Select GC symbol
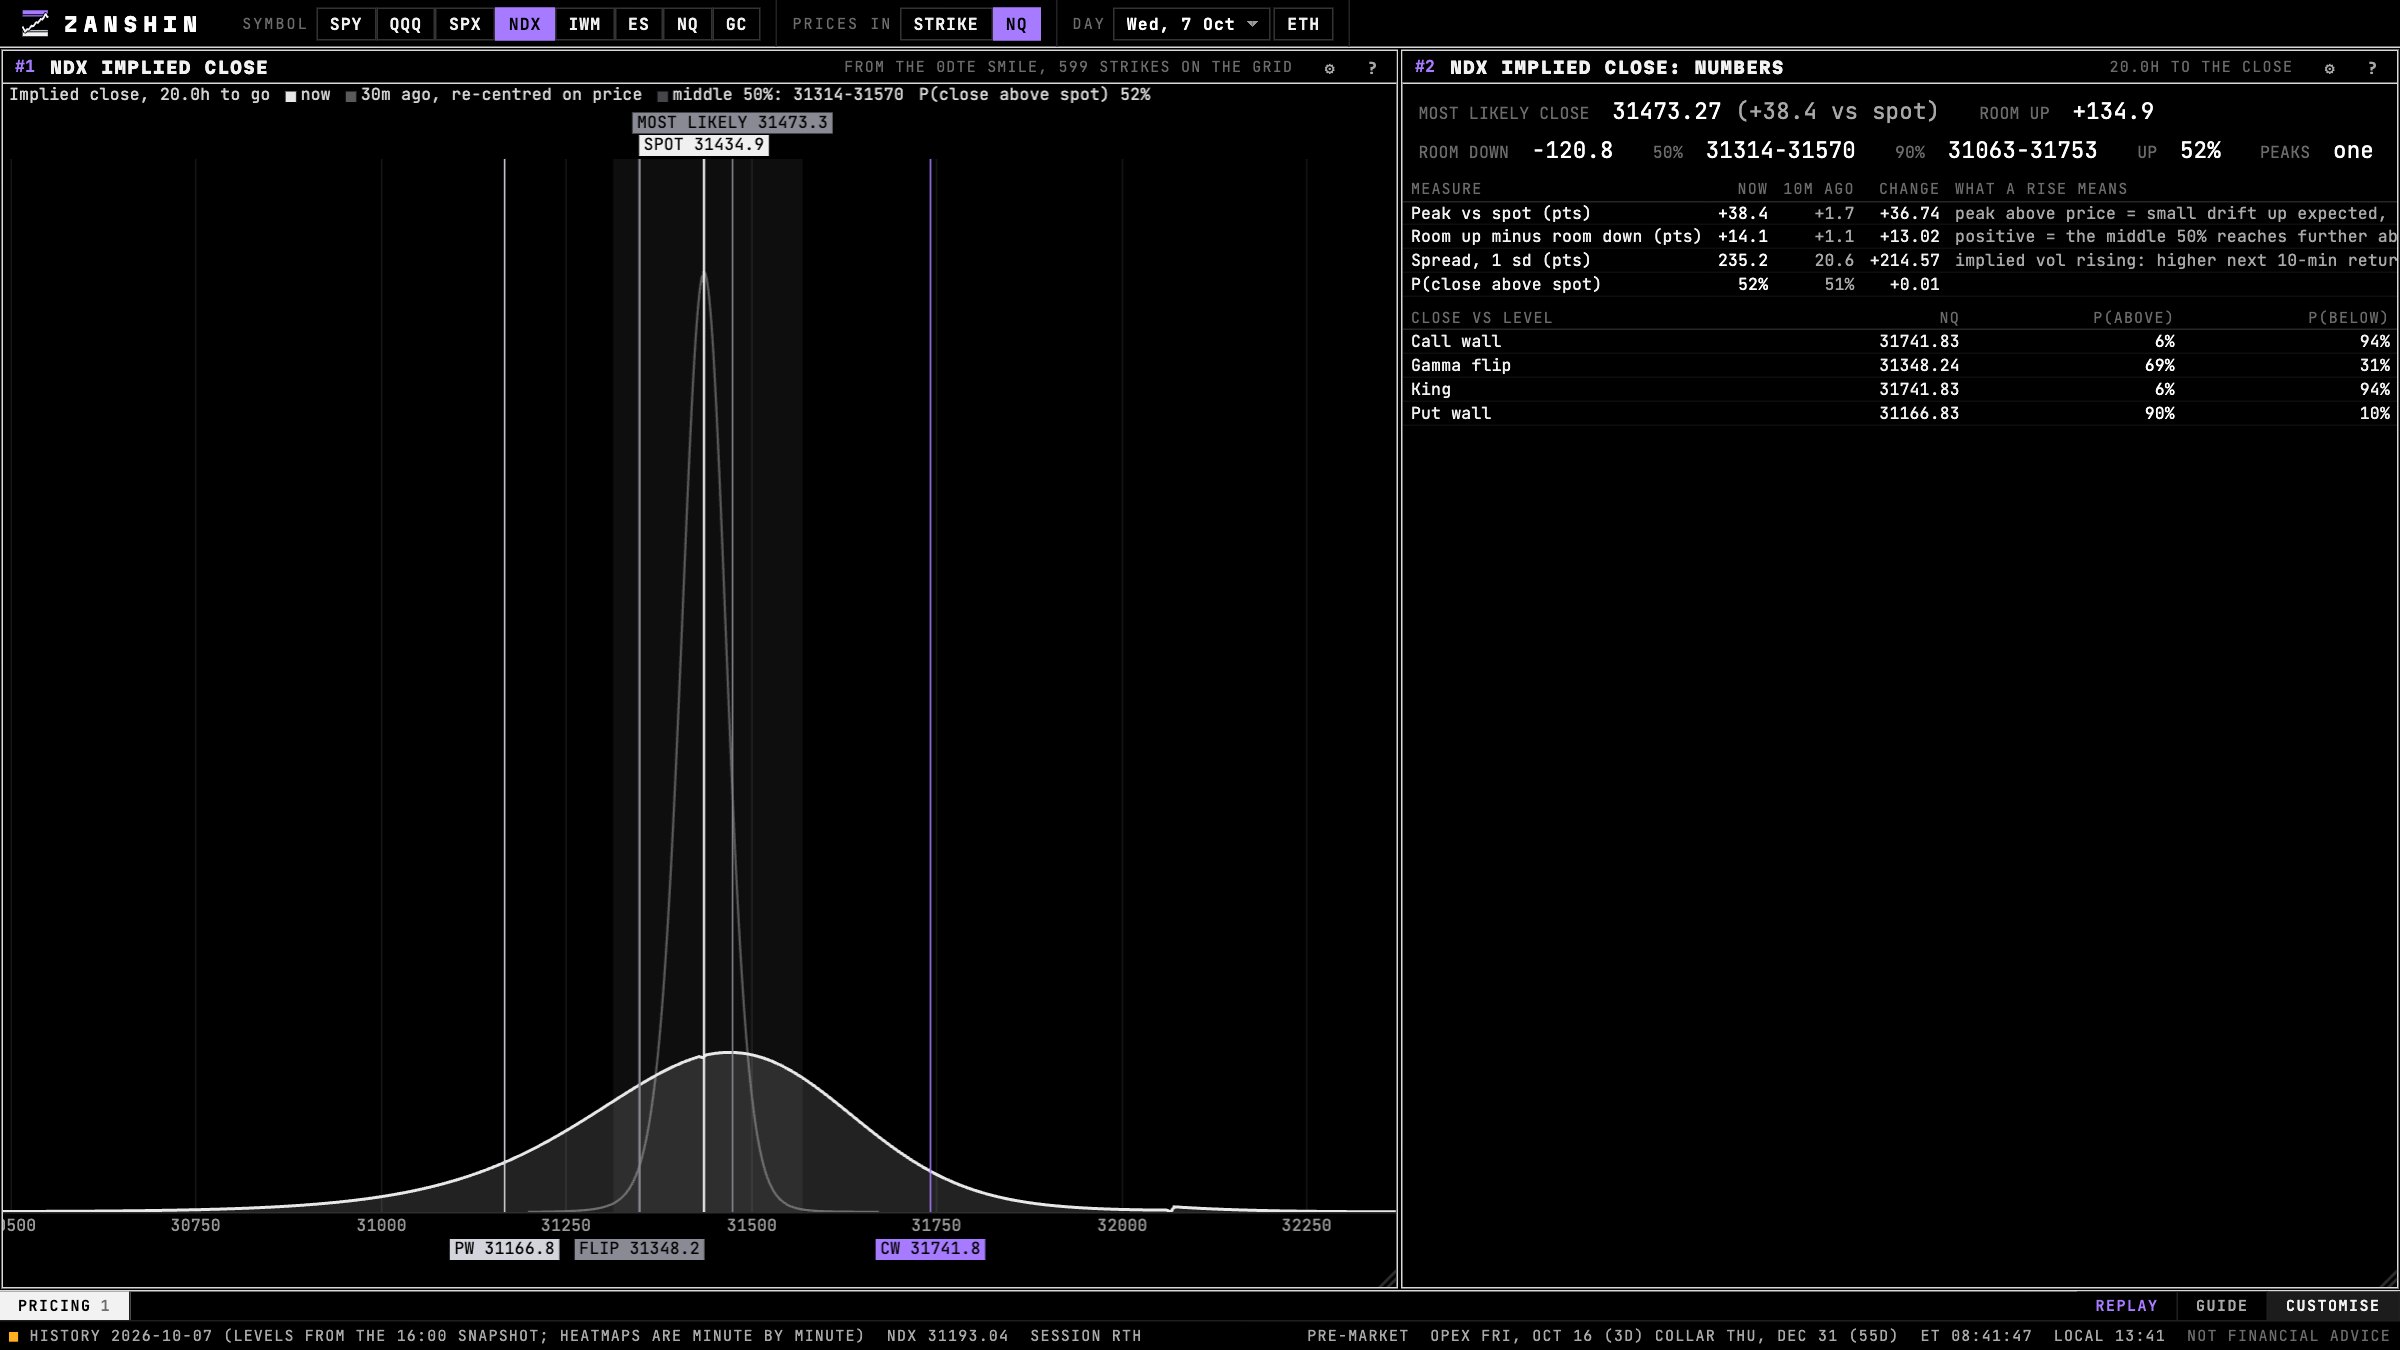The height and width of the screenshot is (1350, 2400). click(x=736, y=24)
